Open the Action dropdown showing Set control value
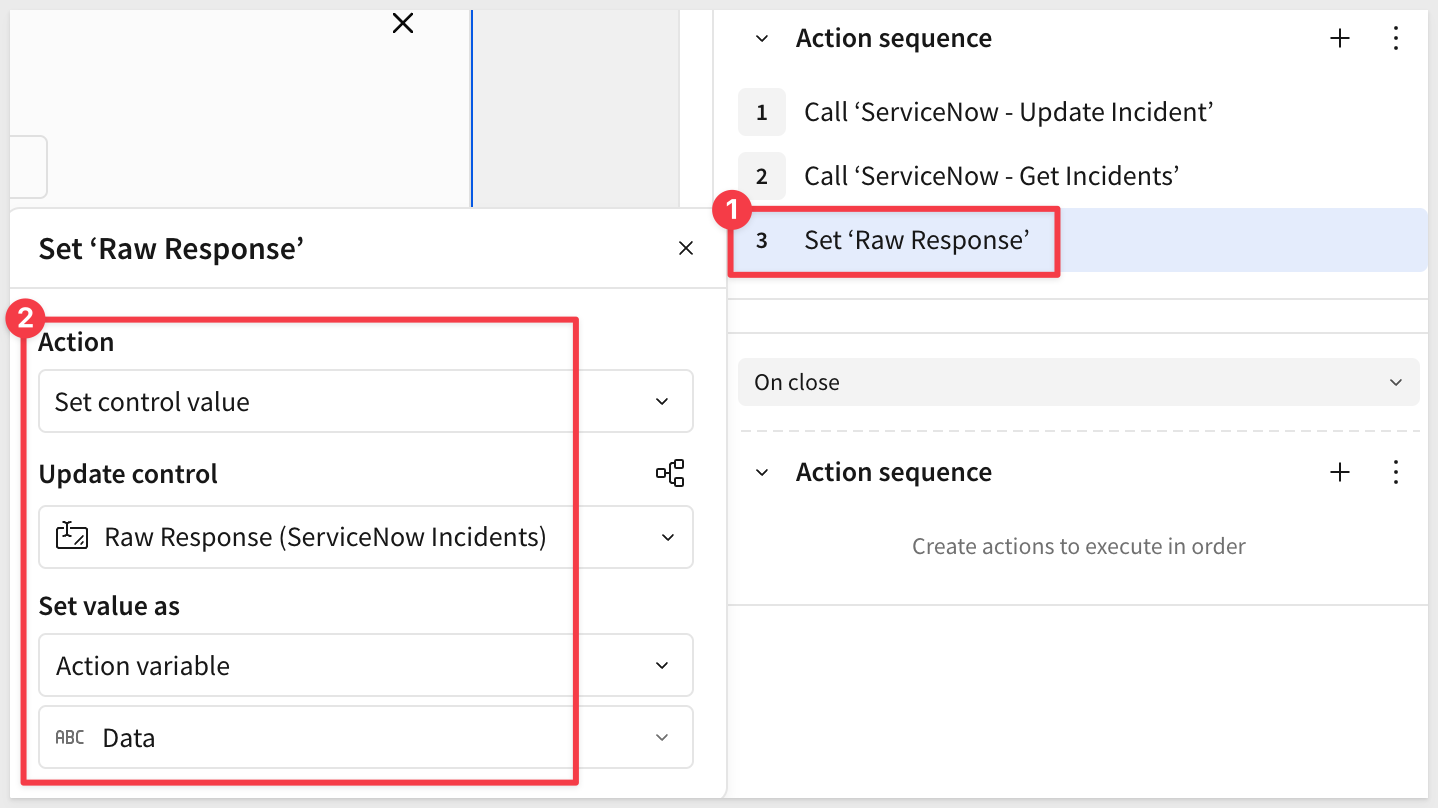 pos(365,402)
